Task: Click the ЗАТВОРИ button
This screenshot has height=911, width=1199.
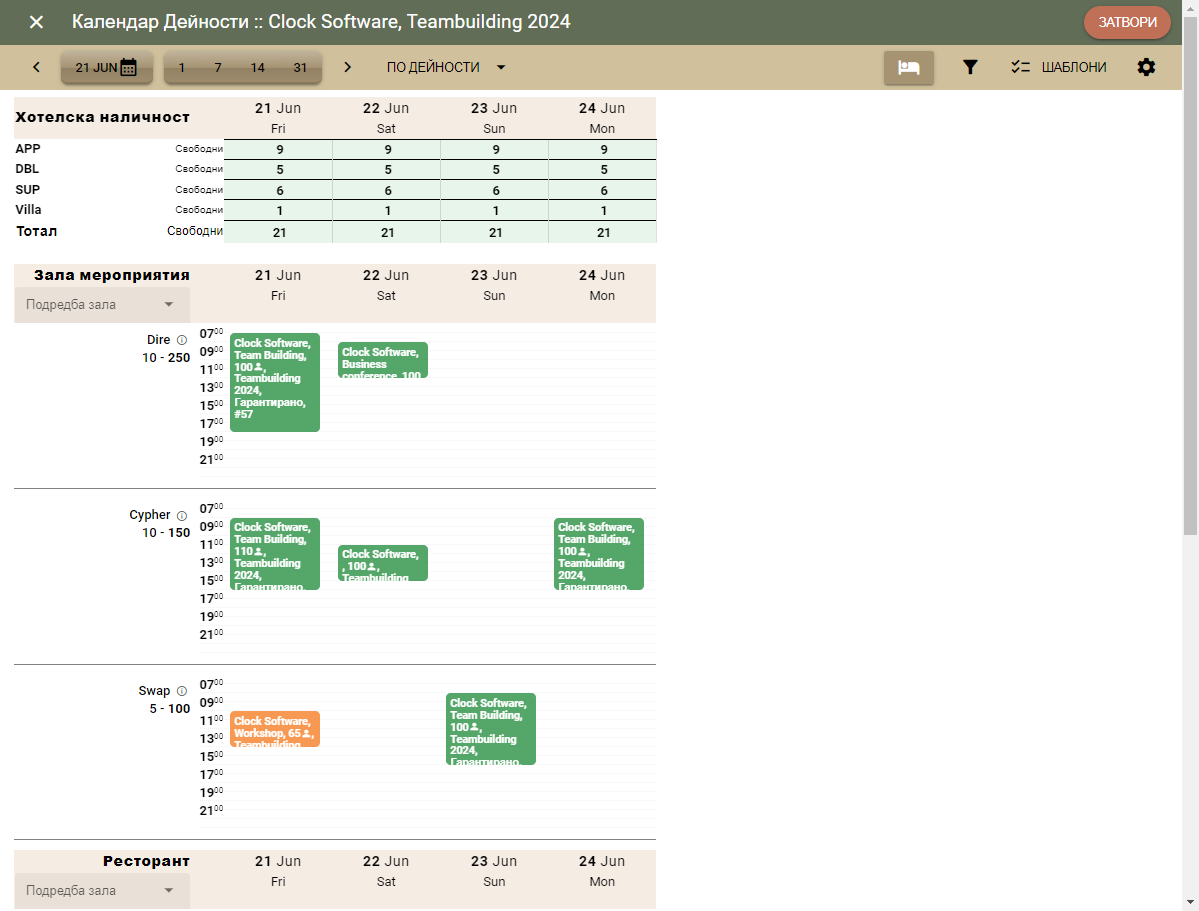Action: pos(1127,22)
